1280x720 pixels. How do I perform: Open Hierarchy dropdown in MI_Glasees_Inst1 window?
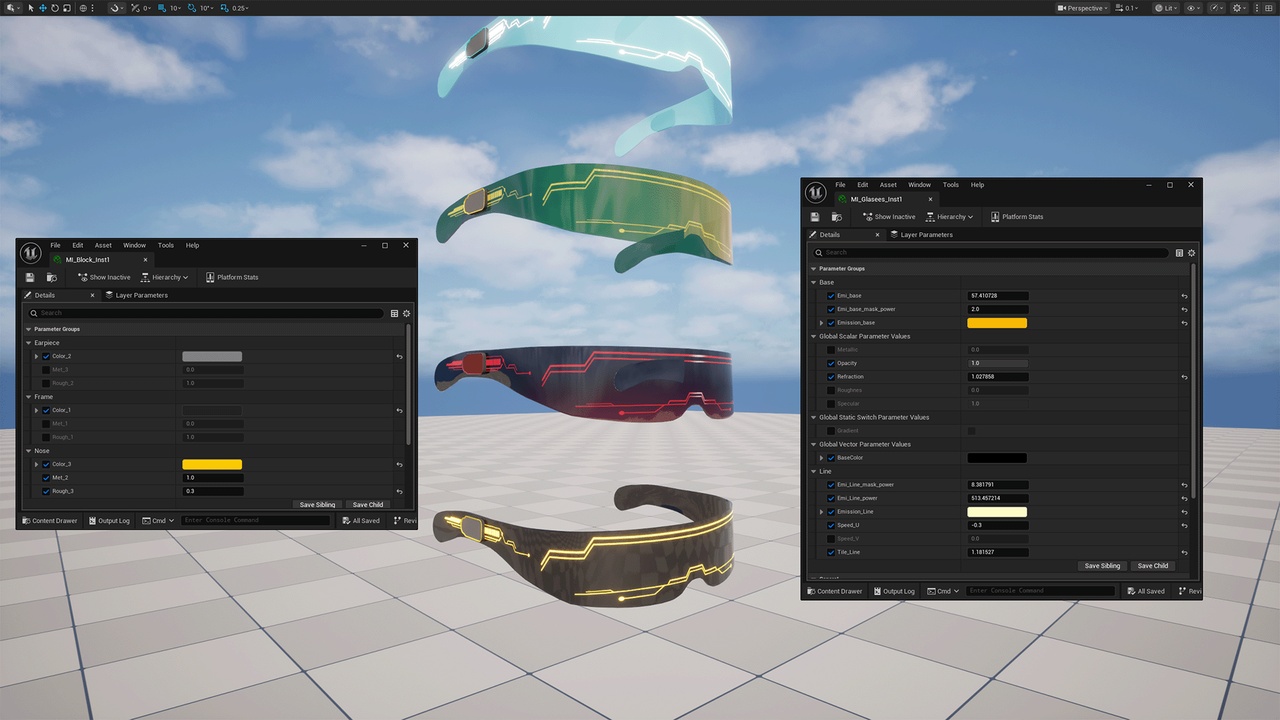click(x=949, y=216)
